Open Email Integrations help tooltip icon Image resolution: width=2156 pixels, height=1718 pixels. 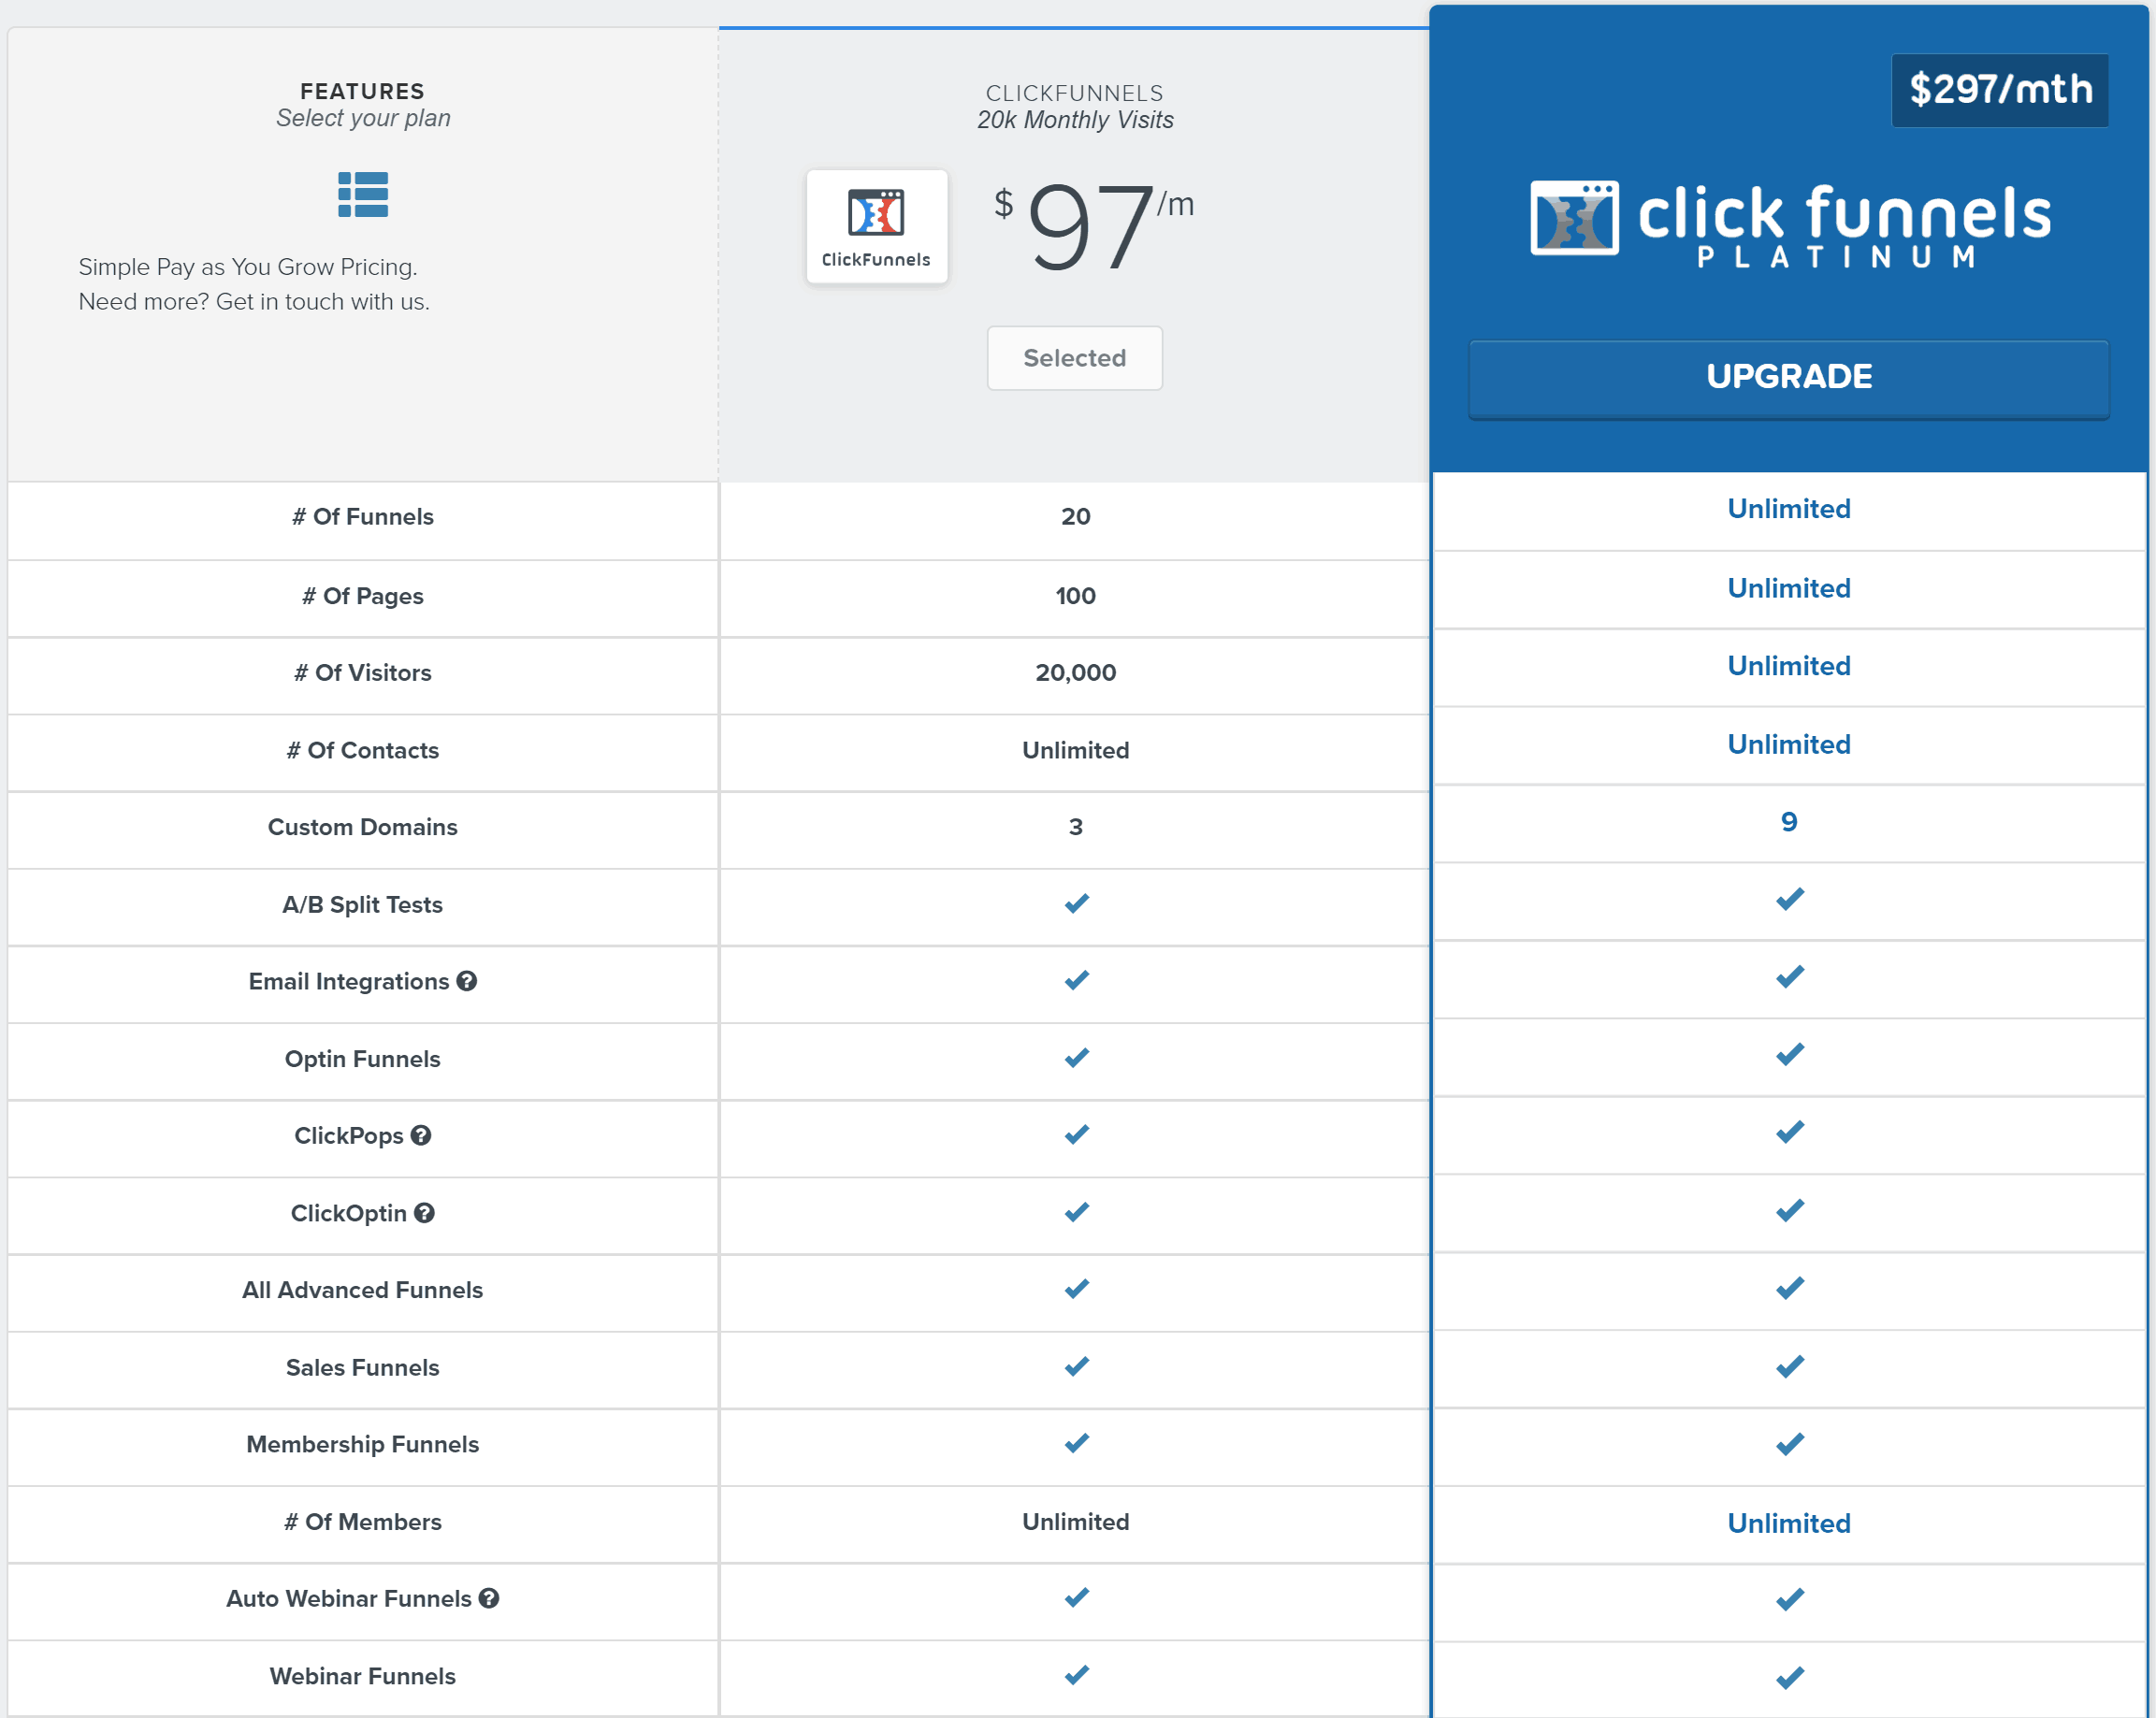(467, 981)
